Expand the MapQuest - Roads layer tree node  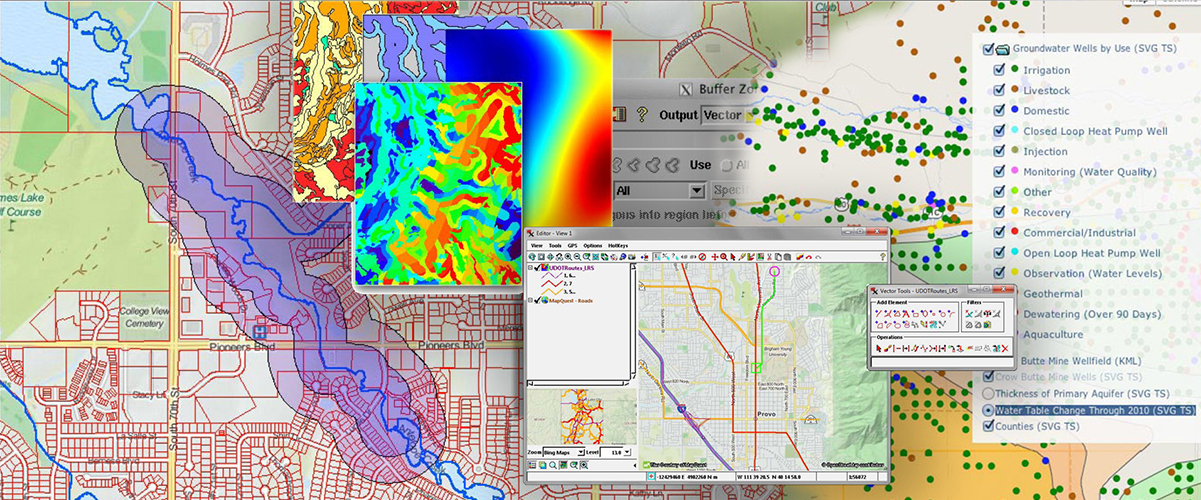coord(530,300)
